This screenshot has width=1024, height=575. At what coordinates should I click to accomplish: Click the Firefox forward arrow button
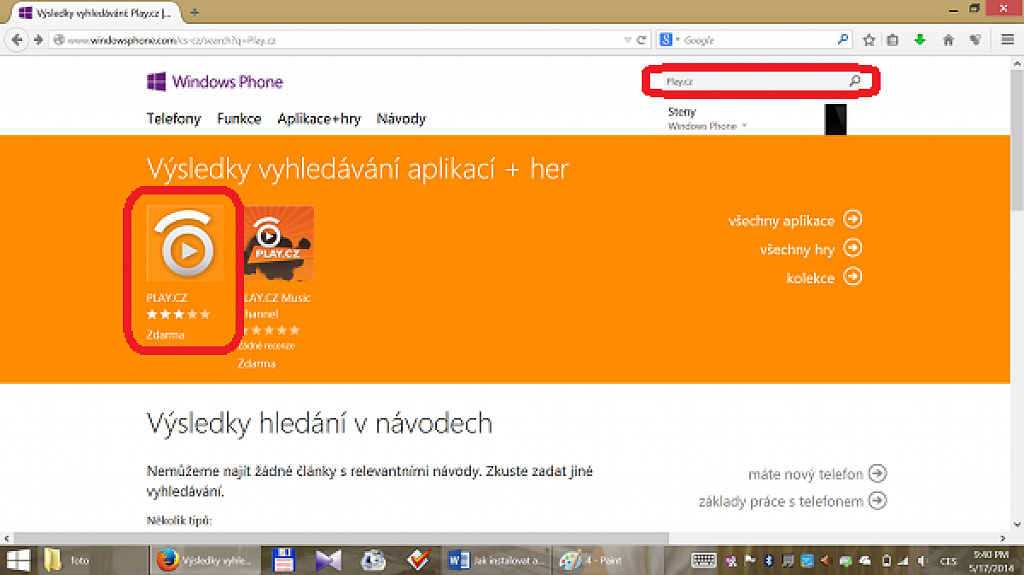pos(38,40)
